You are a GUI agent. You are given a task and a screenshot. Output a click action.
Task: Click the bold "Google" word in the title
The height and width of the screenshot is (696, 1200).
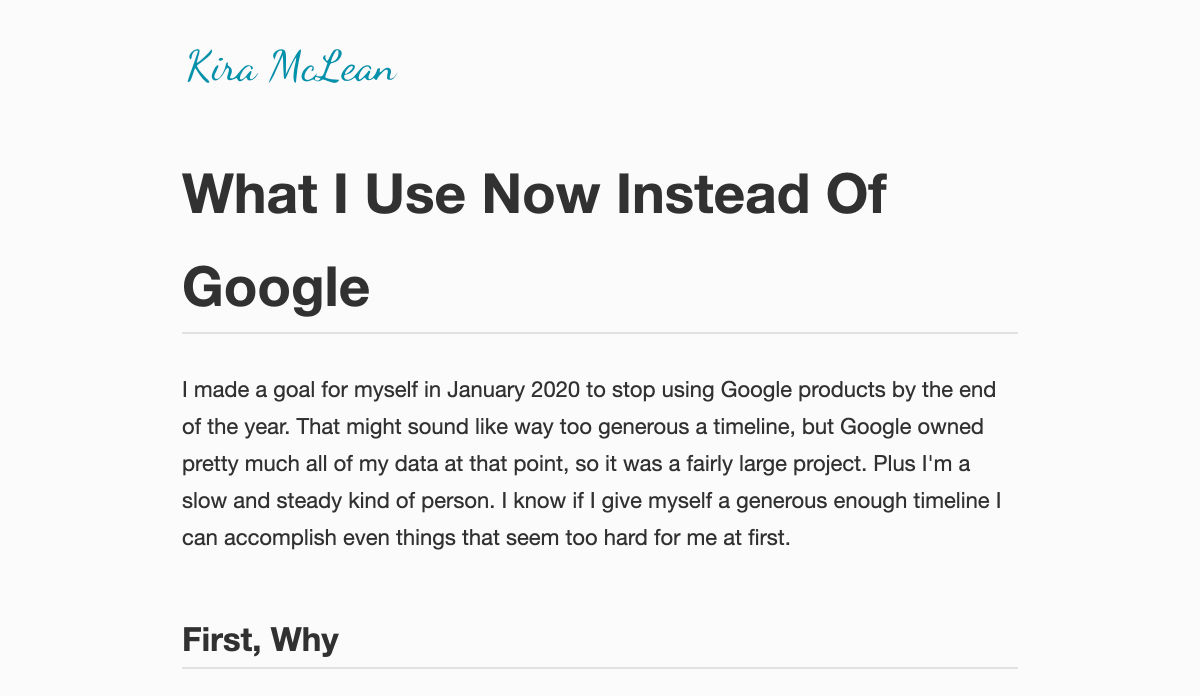[276, 287]
